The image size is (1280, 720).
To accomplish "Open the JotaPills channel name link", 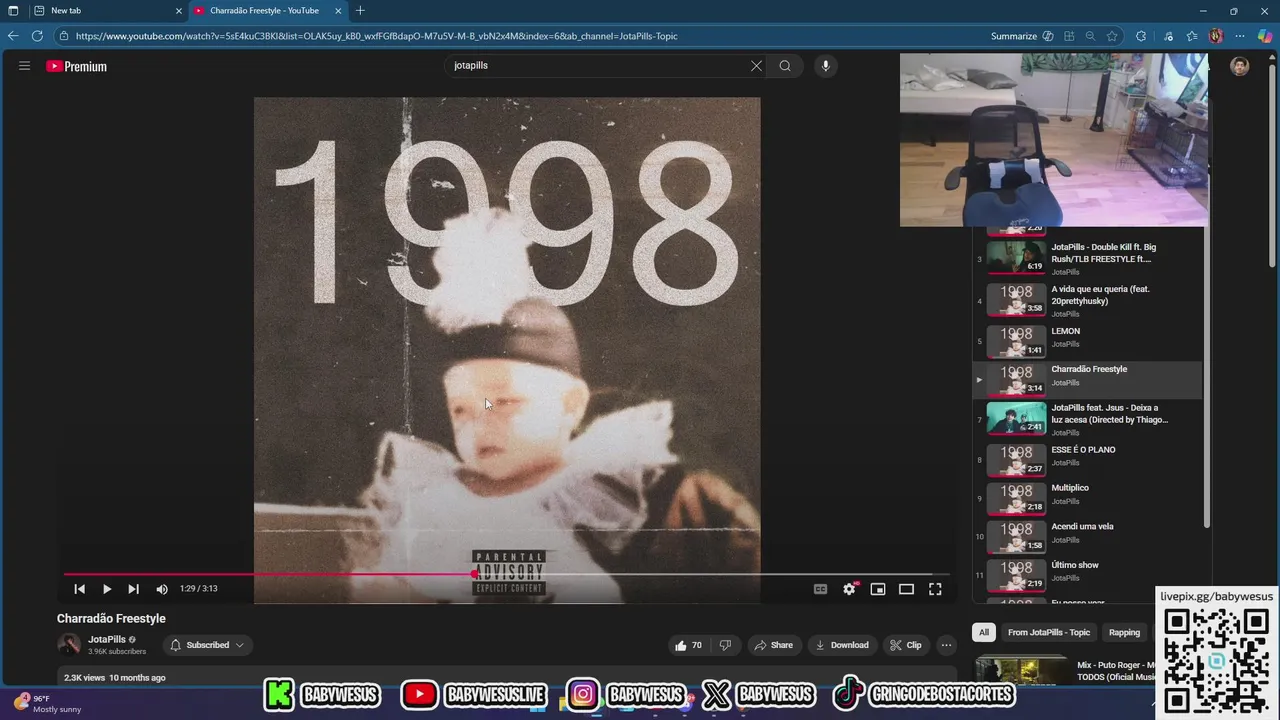I will pyautogui.click(x=107, y=639).
